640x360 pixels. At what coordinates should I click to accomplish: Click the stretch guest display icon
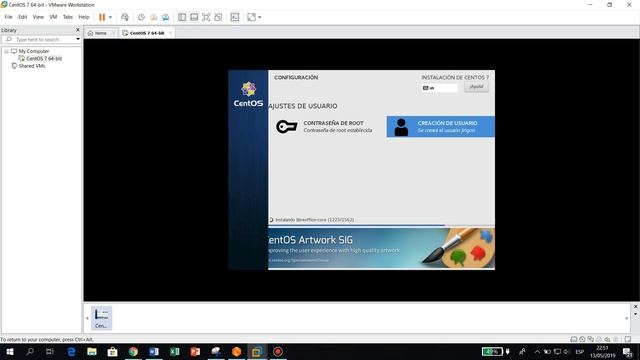click(x=251, y=17)
